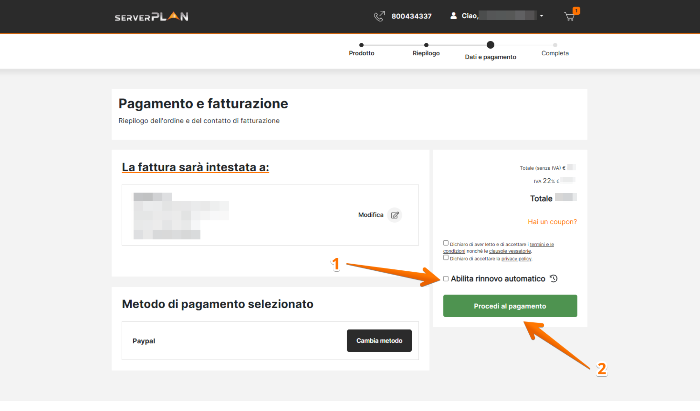
Task: Click the Cambia metodo button
Action: [x=379, y=341]
